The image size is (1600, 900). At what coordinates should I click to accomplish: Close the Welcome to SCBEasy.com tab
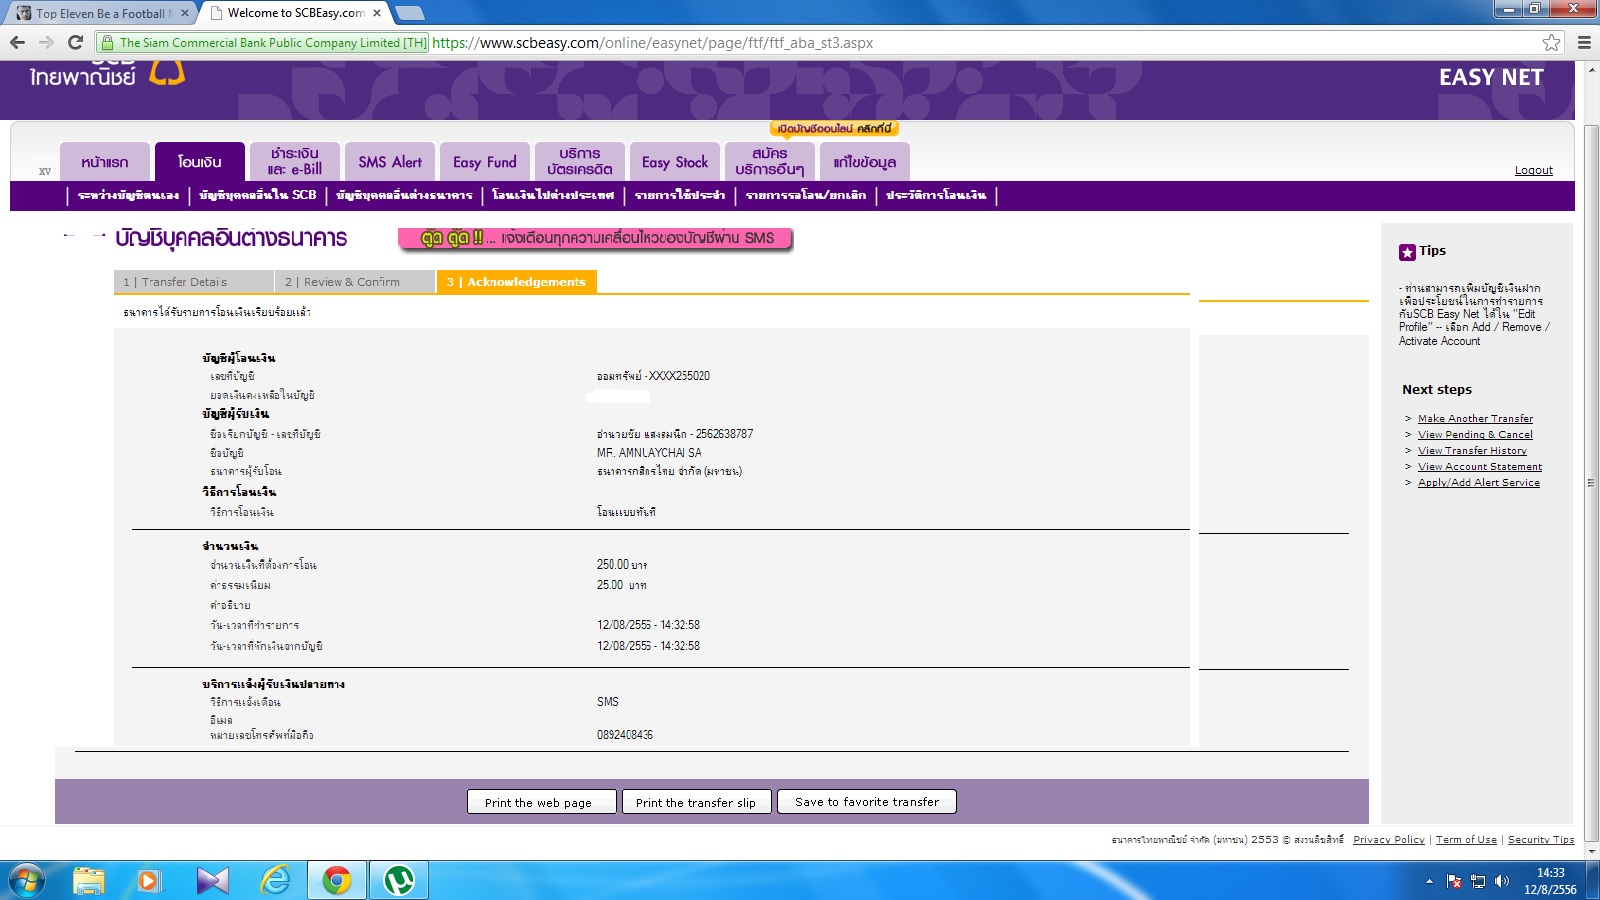(377, 13)
